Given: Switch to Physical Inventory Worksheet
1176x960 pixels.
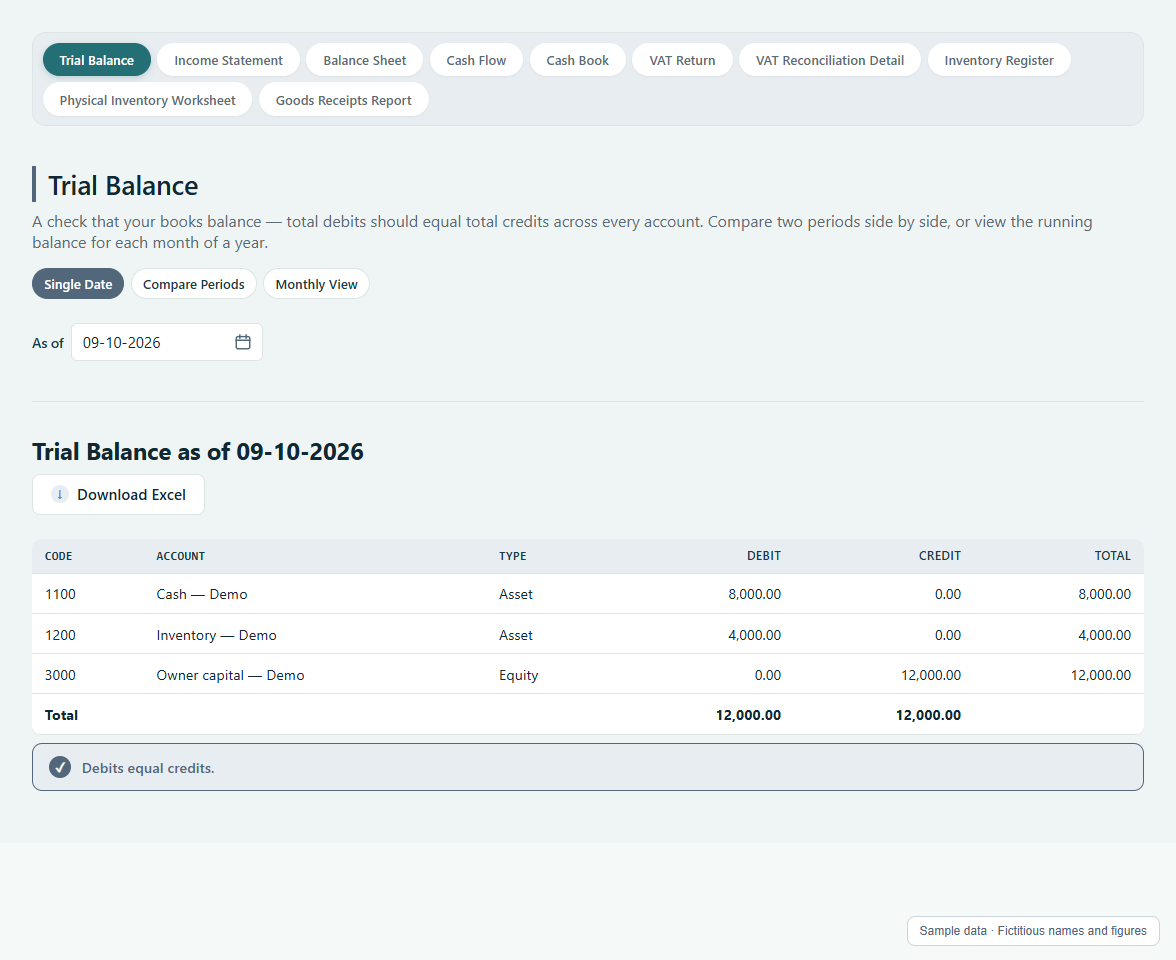Looking at the screenshot, I should pyautogui.click(x=148, y=100).
